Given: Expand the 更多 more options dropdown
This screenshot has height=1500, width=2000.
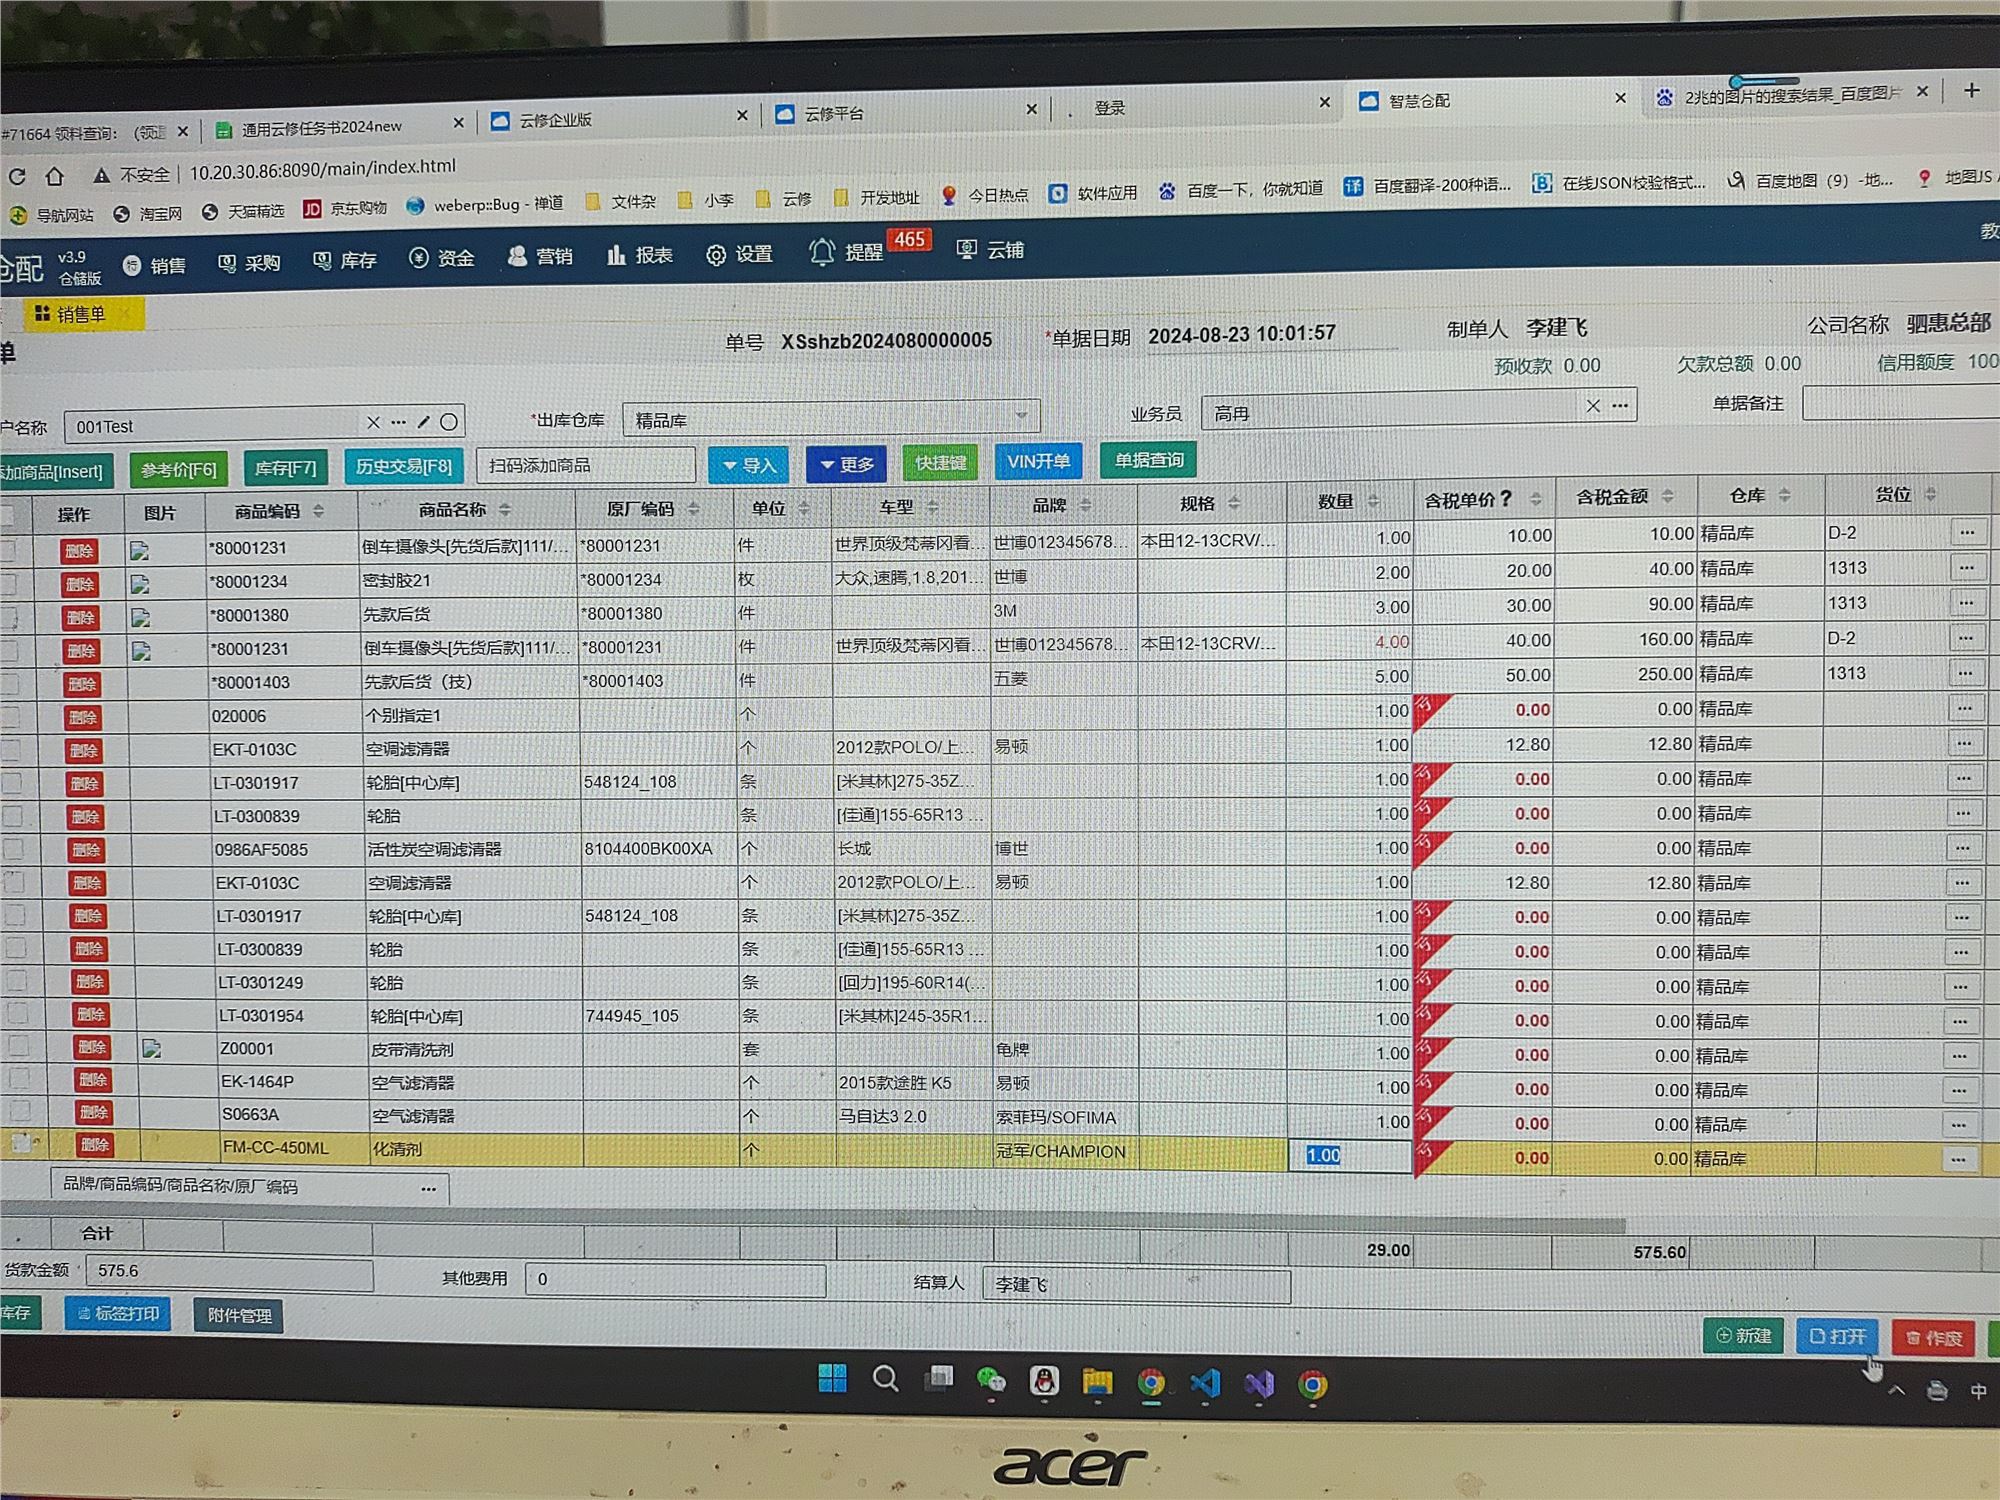Looking at the screenshot, I should 845,464.
